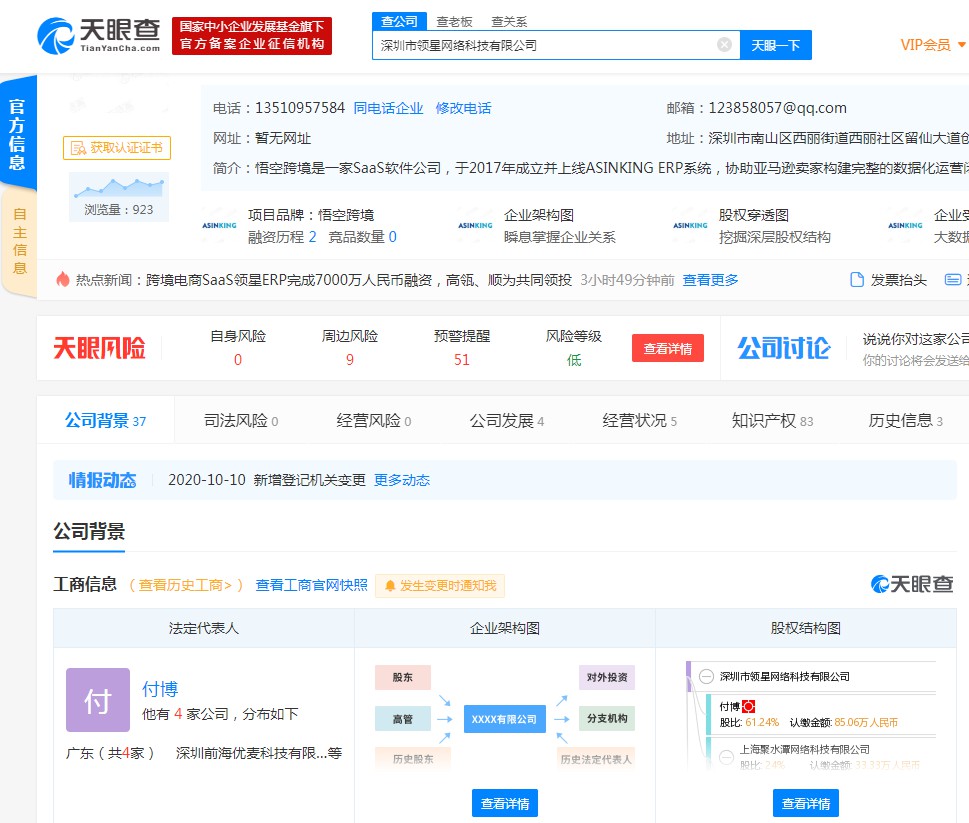Screen dimensions: 969x823
Task: Click the red badge icon beside 付博
Action: pos(748,706)
